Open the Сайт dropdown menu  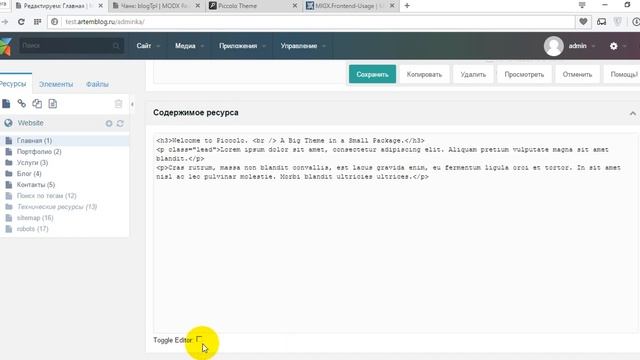pos(148,46)
